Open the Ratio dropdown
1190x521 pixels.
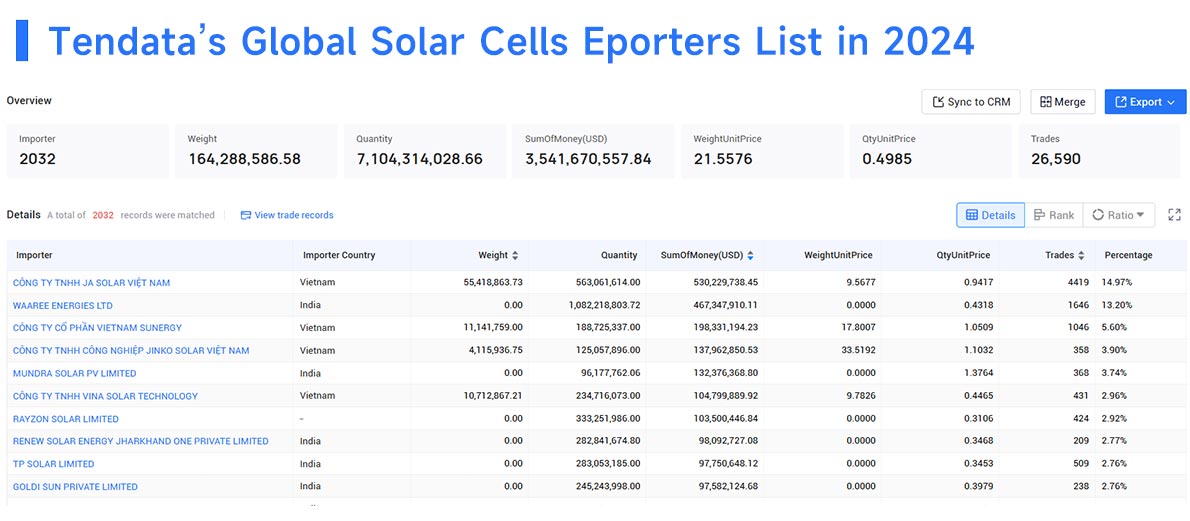tap(1119, 215)
